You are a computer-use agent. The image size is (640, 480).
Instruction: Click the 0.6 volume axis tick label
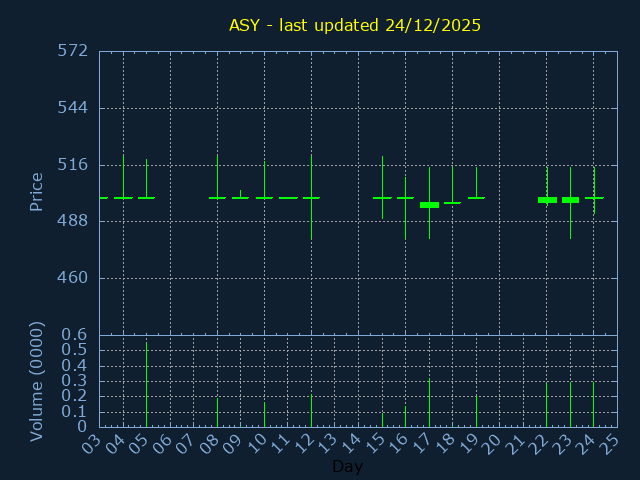pyautogui.click(x=75, y=335)
